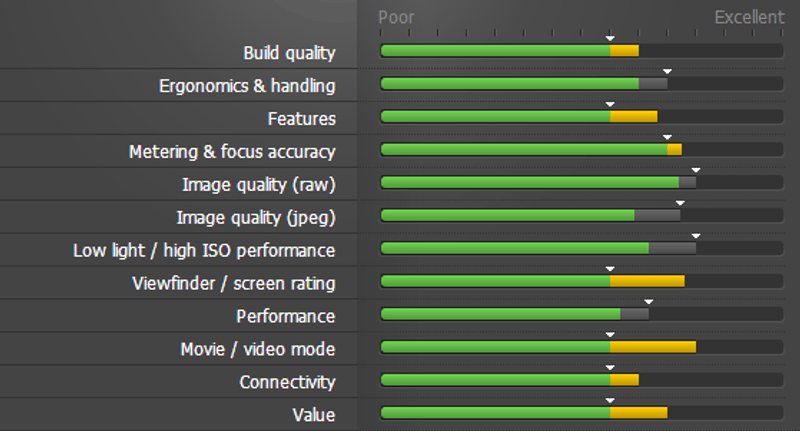
Task: Click the Low light / high ISO bar
Action: (581, 248)
